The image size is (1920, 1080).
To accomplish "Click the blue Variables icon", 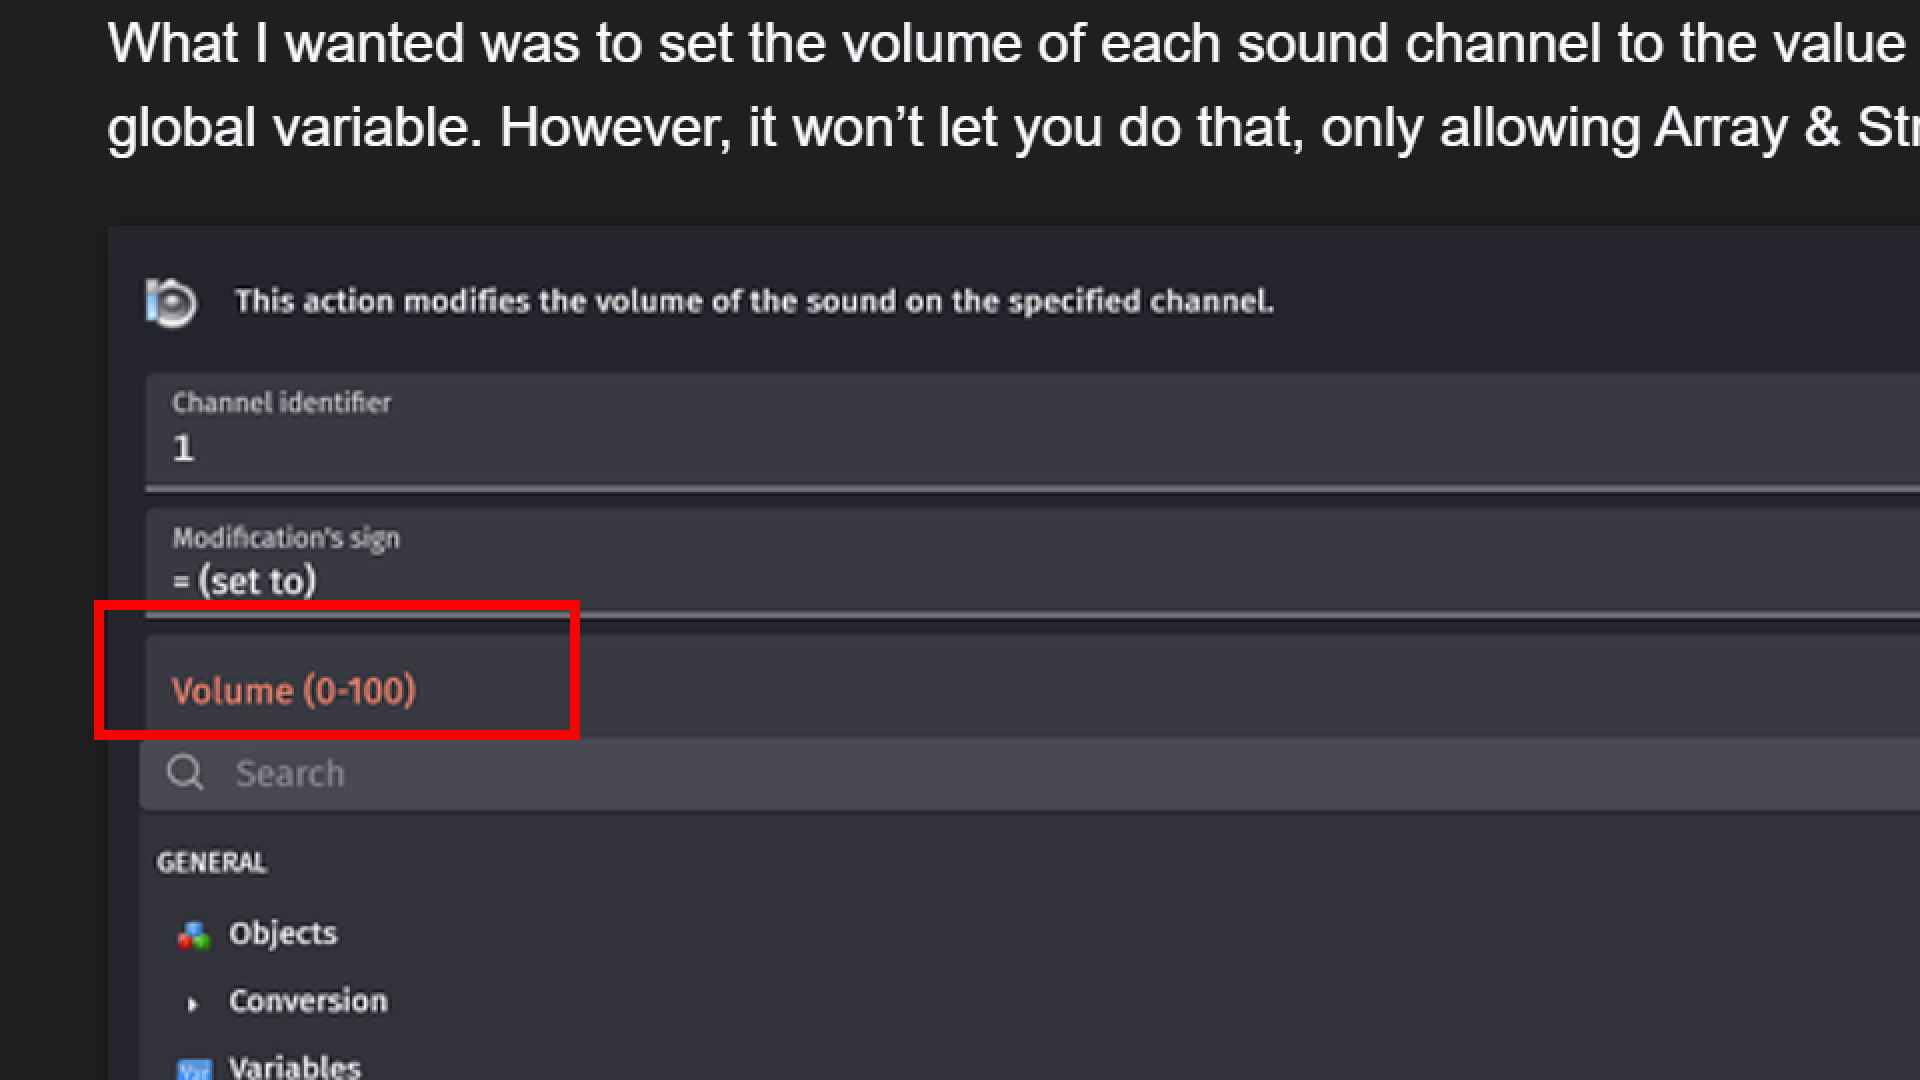I will 194,1069.
